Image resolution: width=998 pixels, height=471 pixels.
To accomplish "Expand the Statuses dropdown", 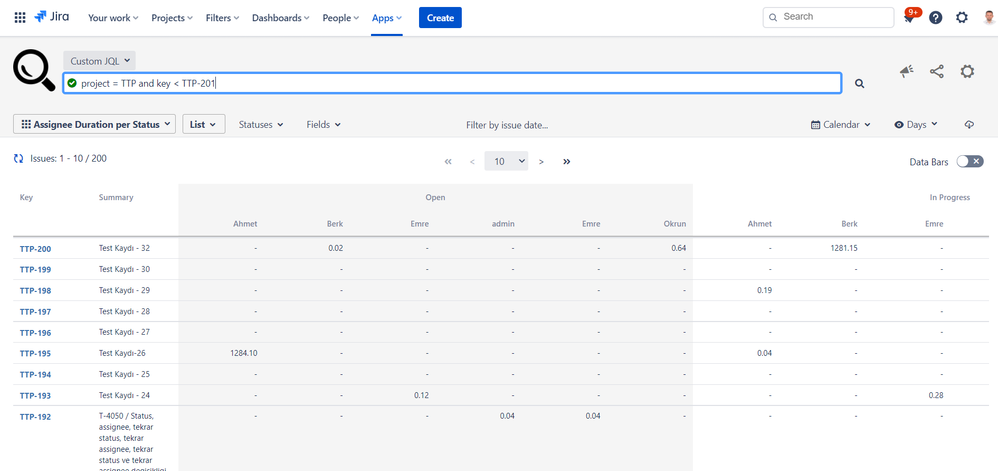I will click(x=261, y=125).
